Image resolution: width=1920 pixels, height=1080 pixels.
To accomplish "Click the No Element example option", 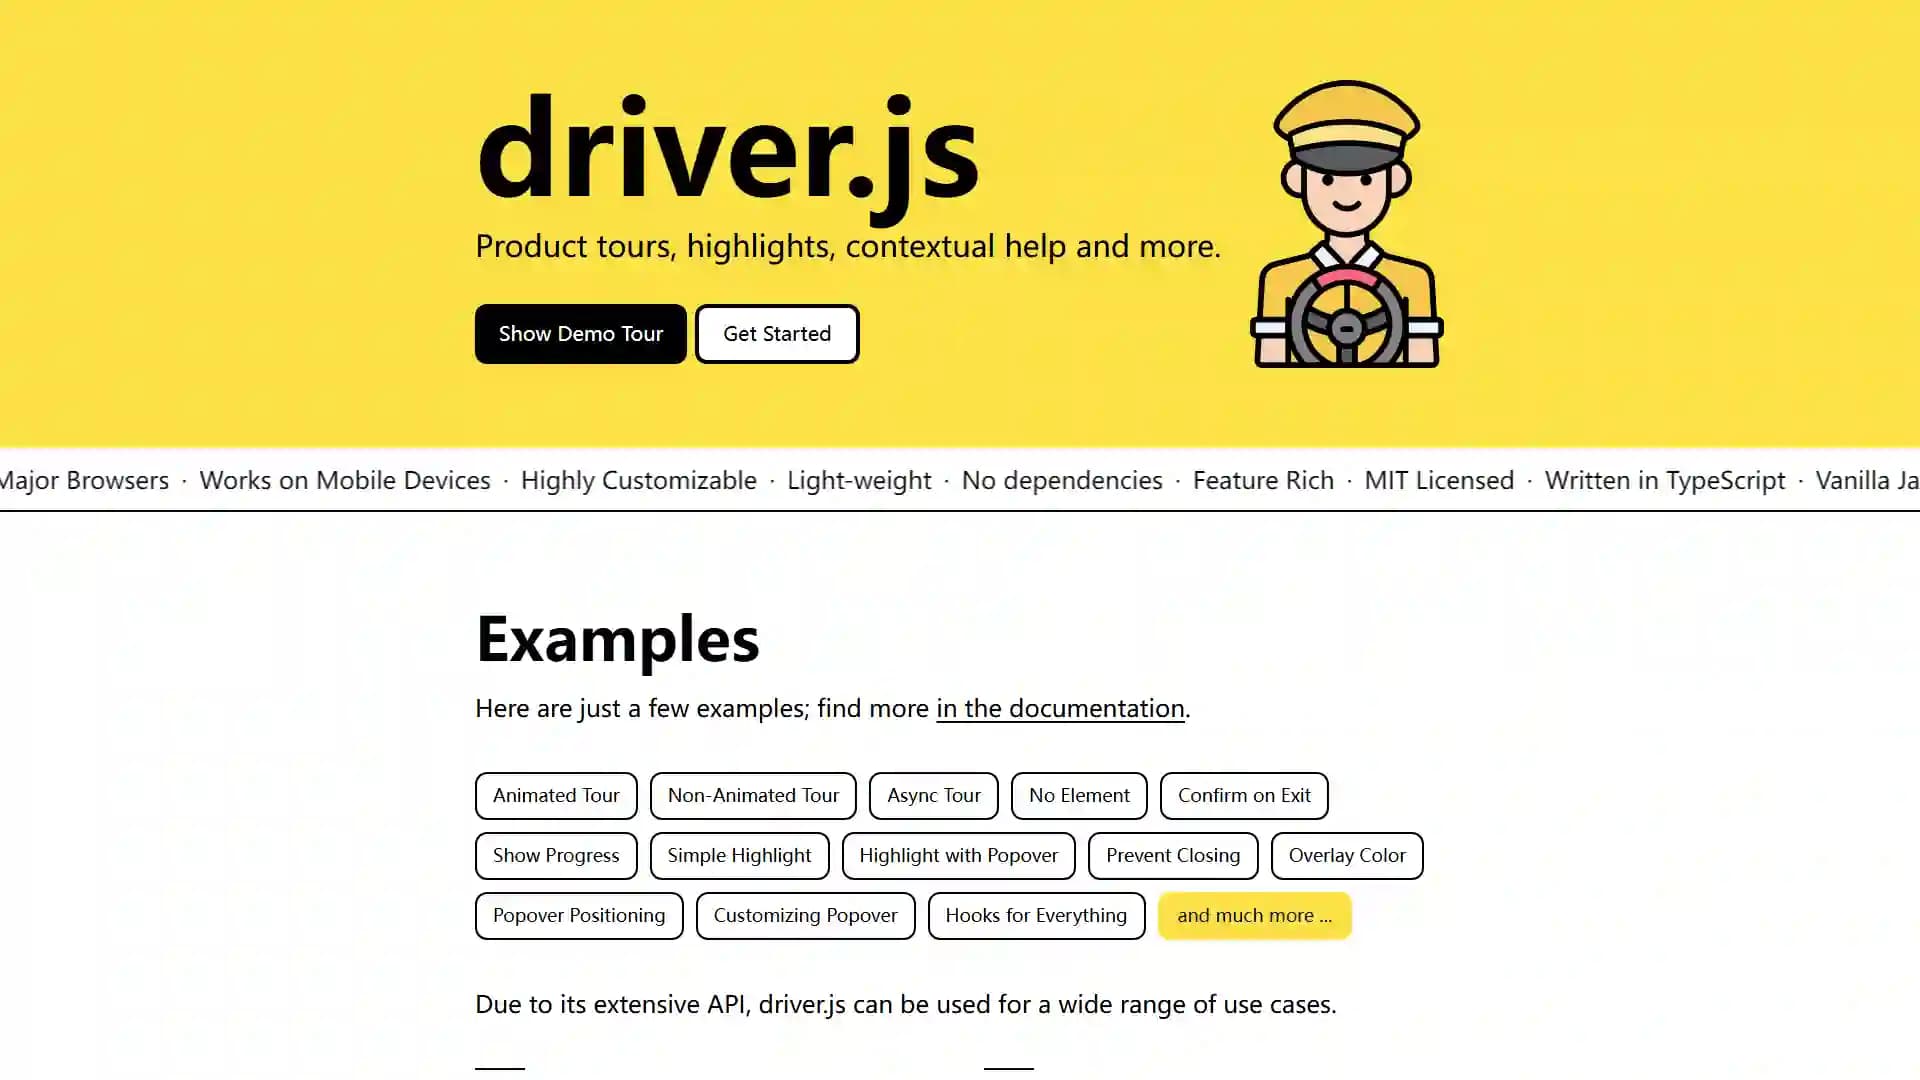I will 1079,795.
